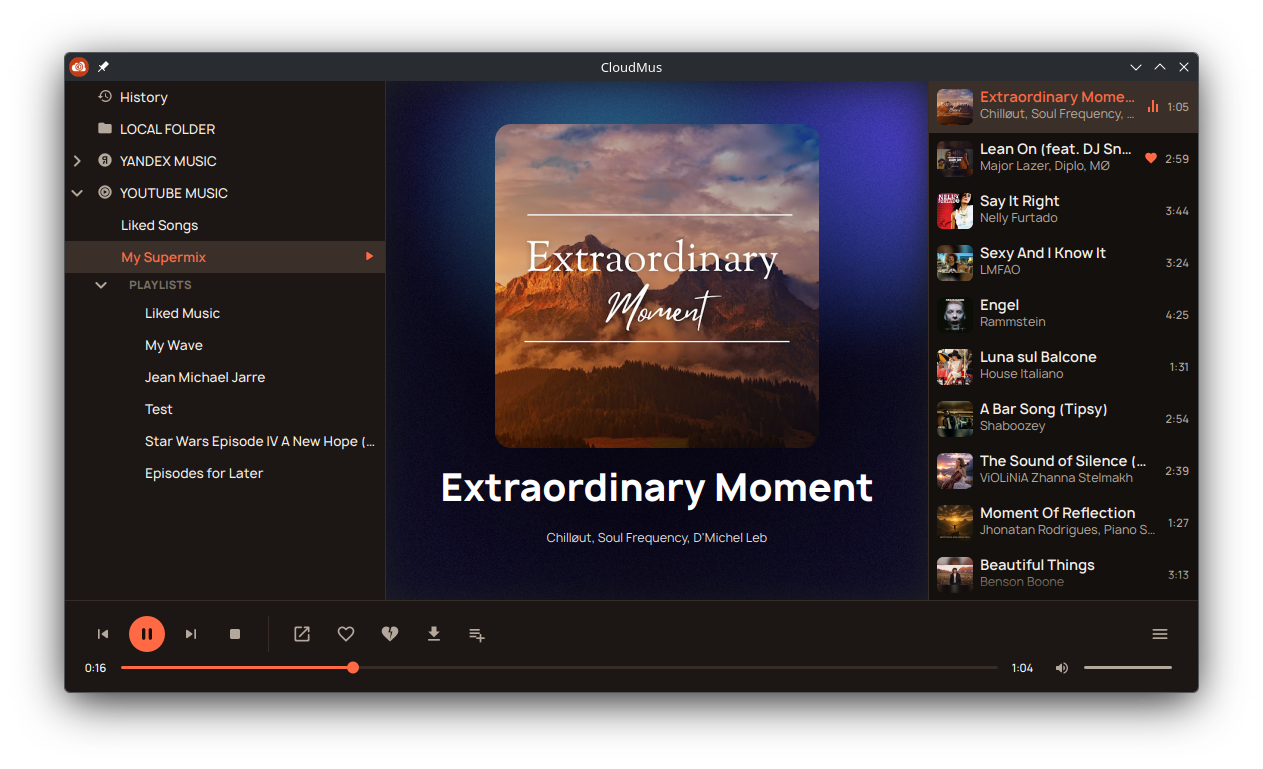Stop playback with the square button
The height and width of the screenshot is (769, 1263).
coord(235,634)
